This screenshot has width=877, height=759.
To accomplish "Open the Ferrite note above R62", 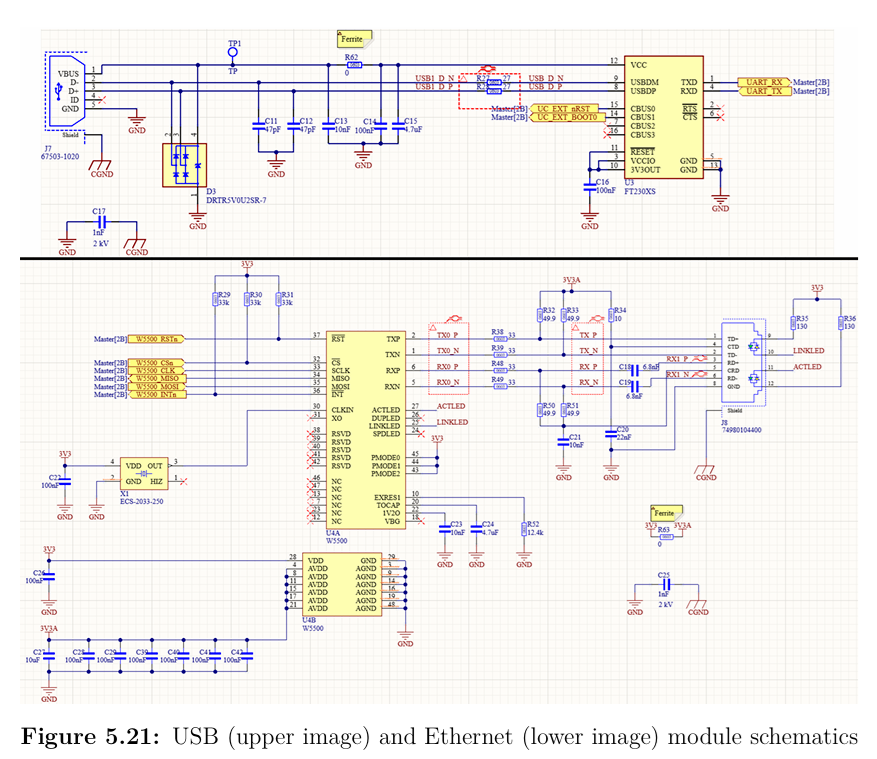I will coord(353,39).
